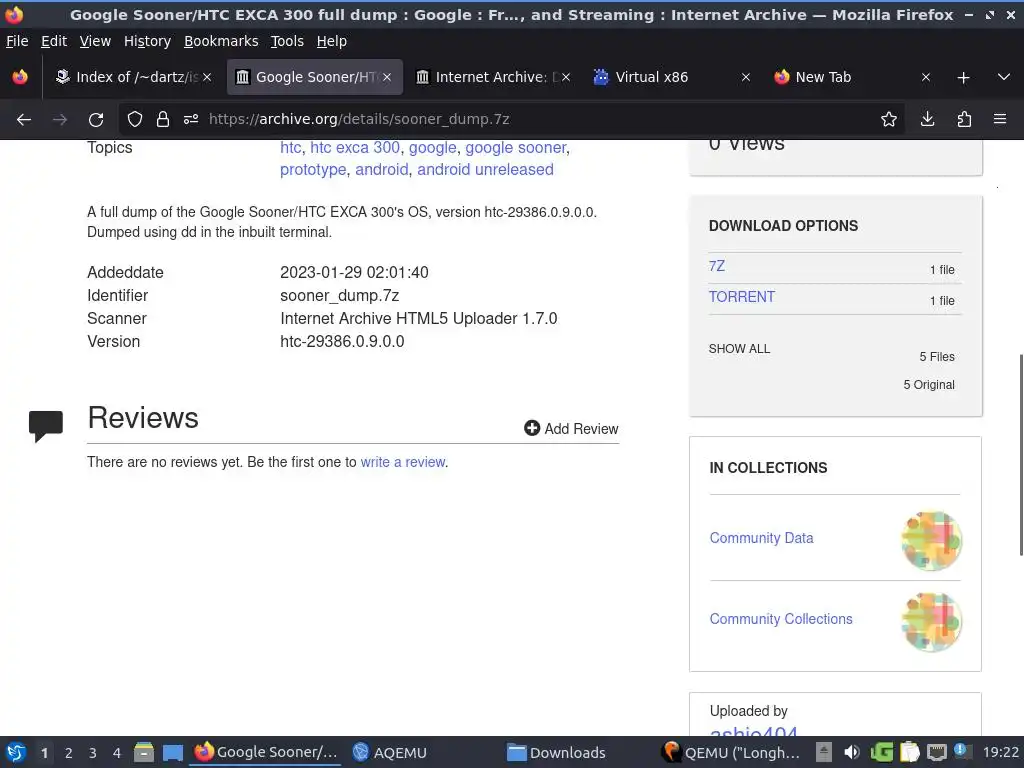
Task: Download the 7Z file option
Action: pos(716,266)
